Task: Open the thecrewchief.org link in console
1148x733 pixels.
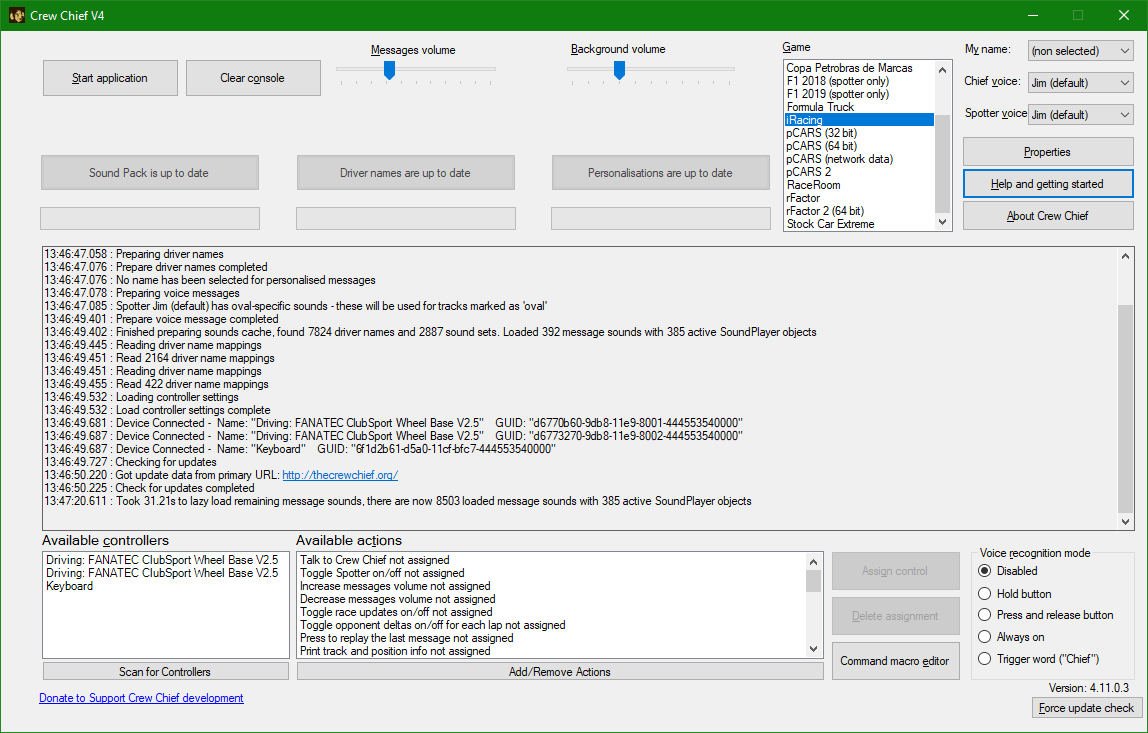Action: pyautogui.click(x=340, y=475)
